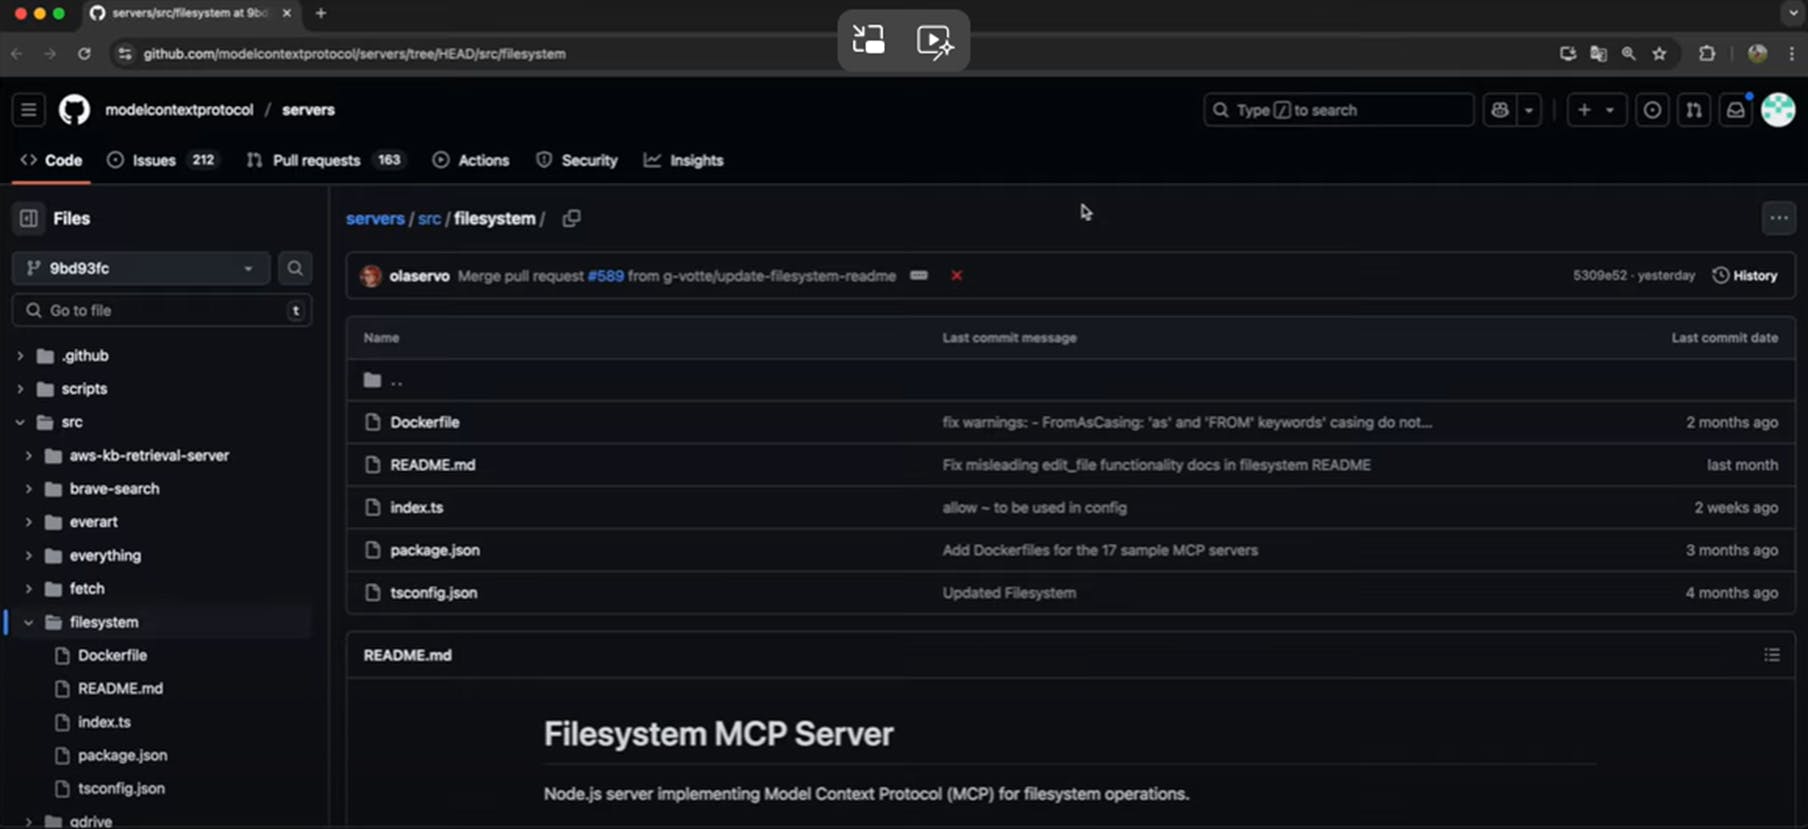The height and width of the screenshot is (829, 1808).
Task: Click the Go to file input
Action: tap(160, 311)
